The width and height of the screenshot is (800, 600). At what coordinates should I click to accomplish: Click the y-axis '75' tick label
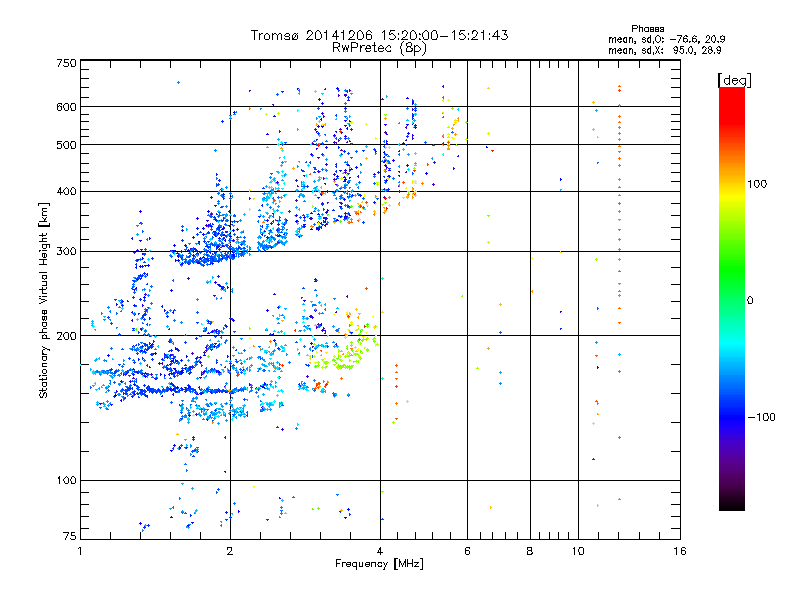pyautogui.click(x=70, y=536)
